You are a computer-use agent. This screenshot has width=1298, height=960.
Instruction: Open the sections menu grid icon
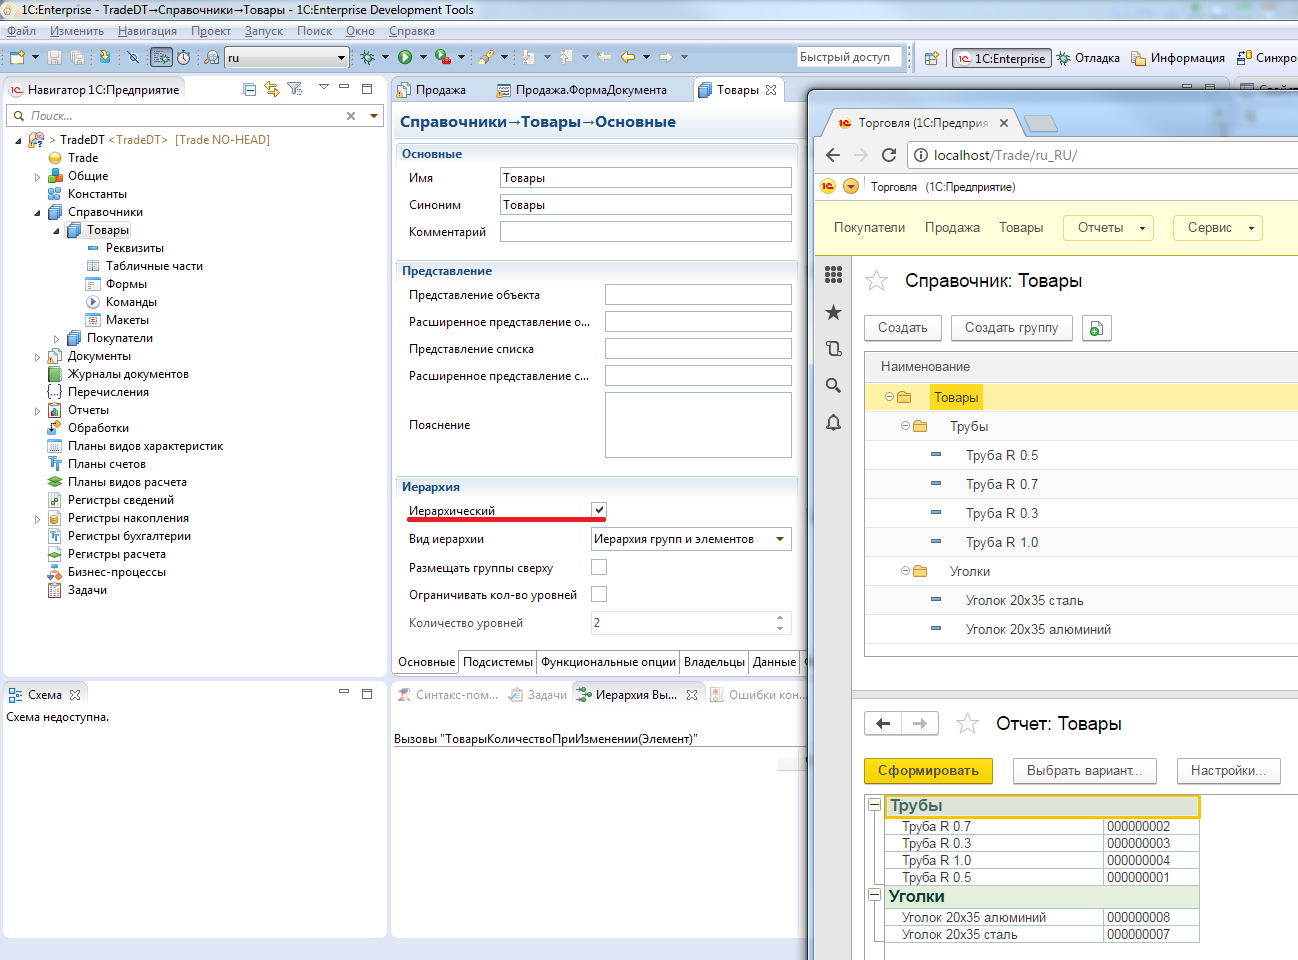click(x=833, y=275)
